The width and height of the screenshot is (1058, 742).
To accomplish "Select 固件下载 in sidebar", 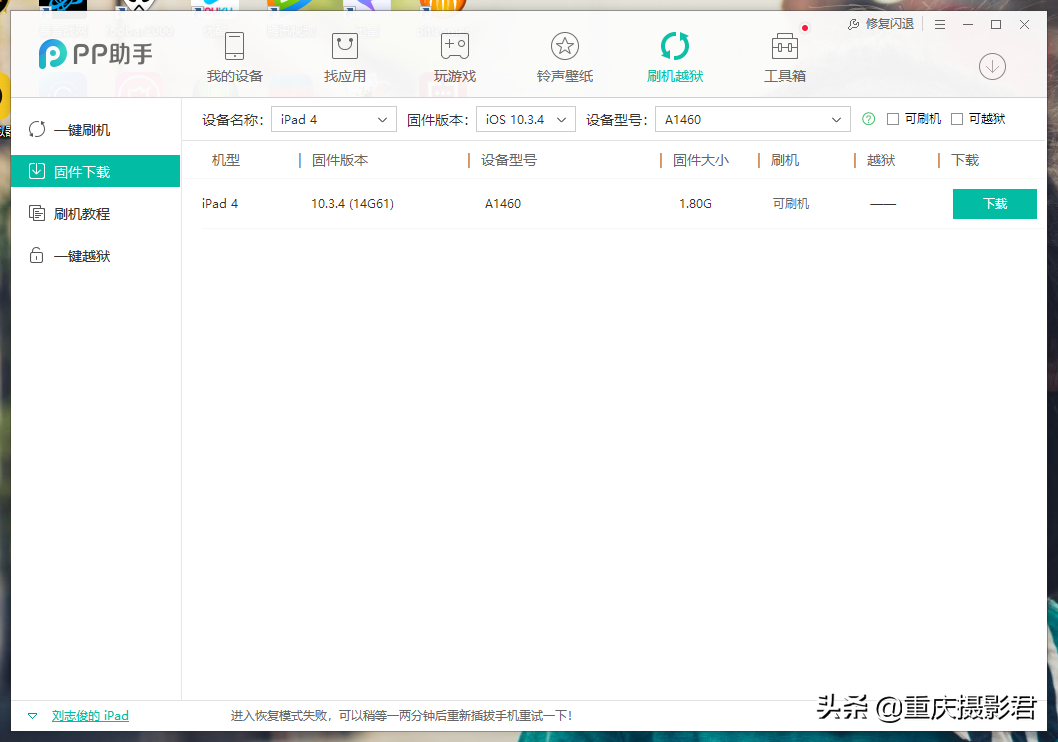I will coord(95,171).
